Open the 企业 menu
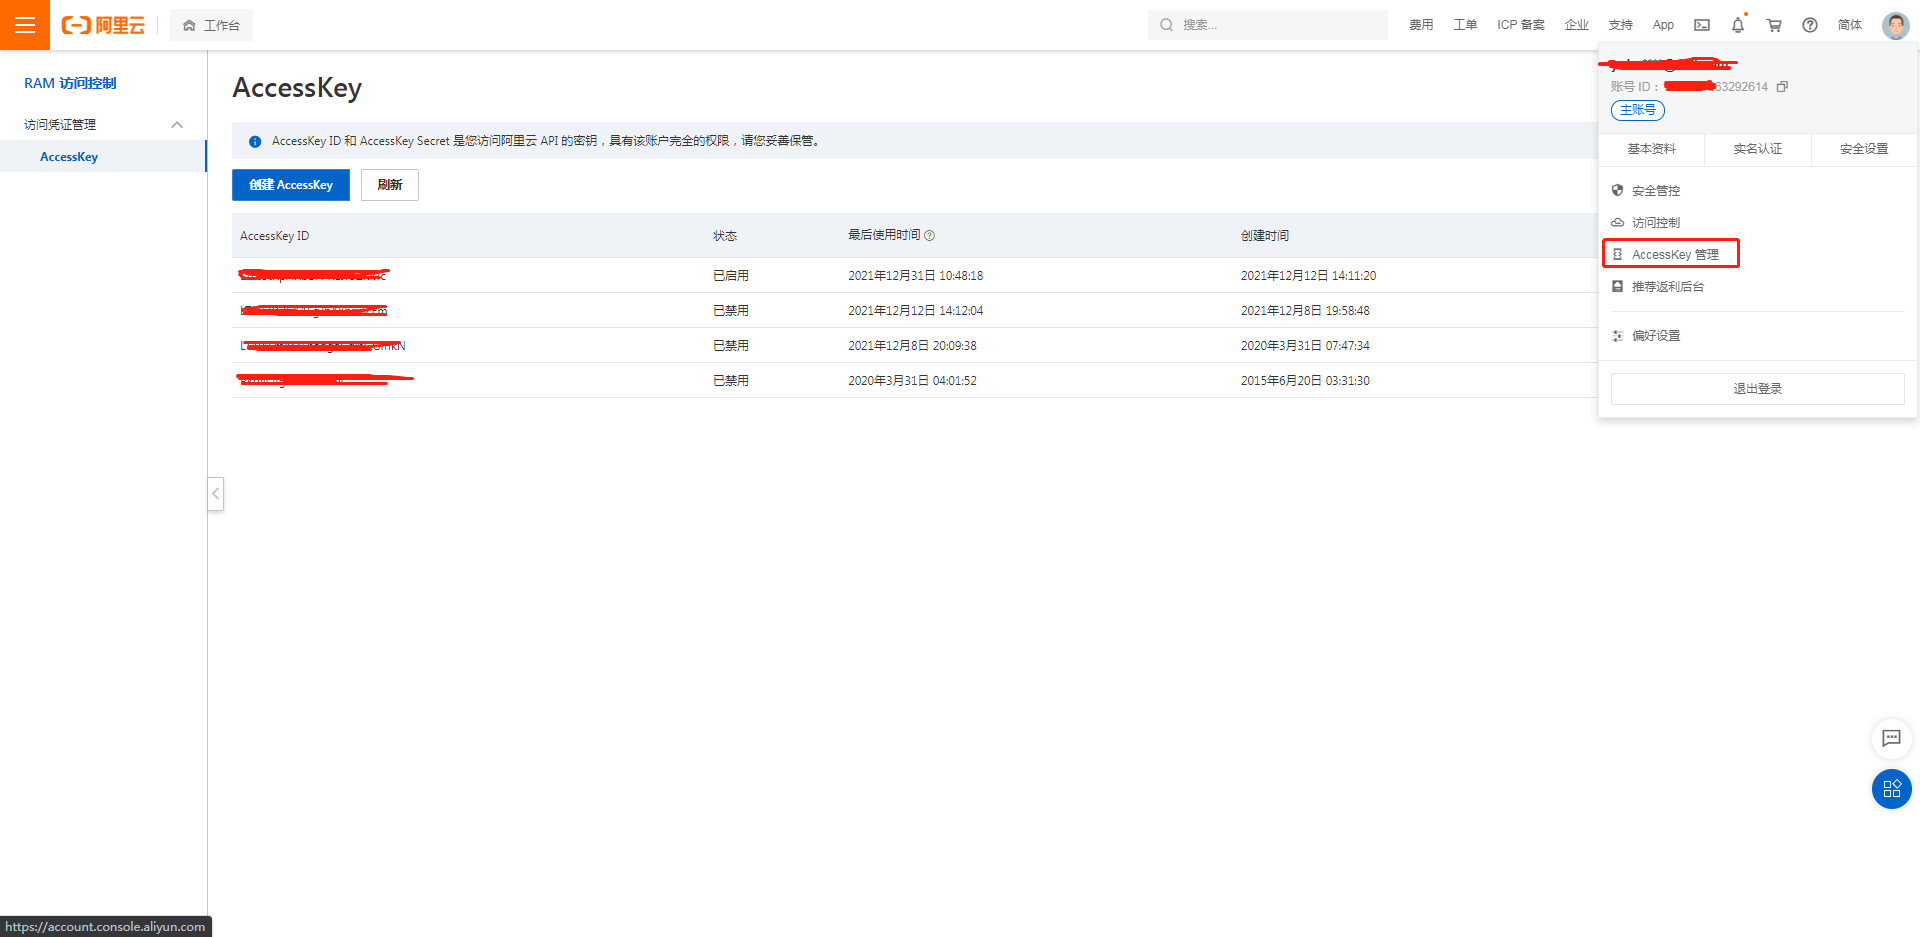 [x=1576, y=25]
